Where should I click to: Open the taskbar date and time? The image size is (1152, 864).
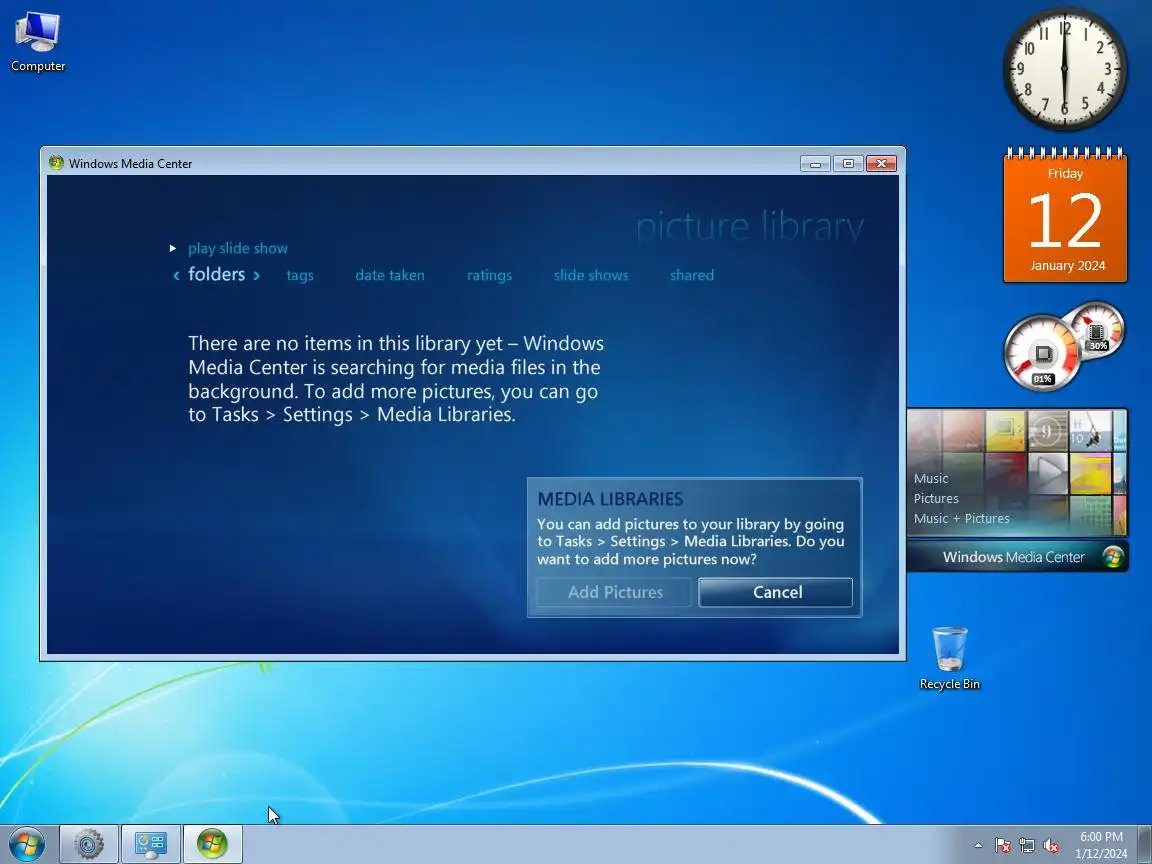1101,845
